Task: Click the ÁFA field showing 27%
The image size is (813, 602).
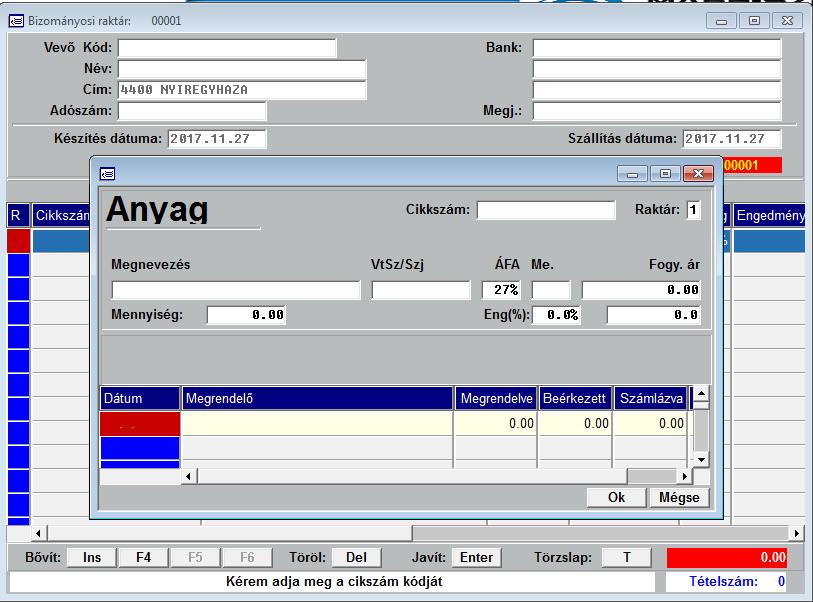Action: click(x=501, y=290)
